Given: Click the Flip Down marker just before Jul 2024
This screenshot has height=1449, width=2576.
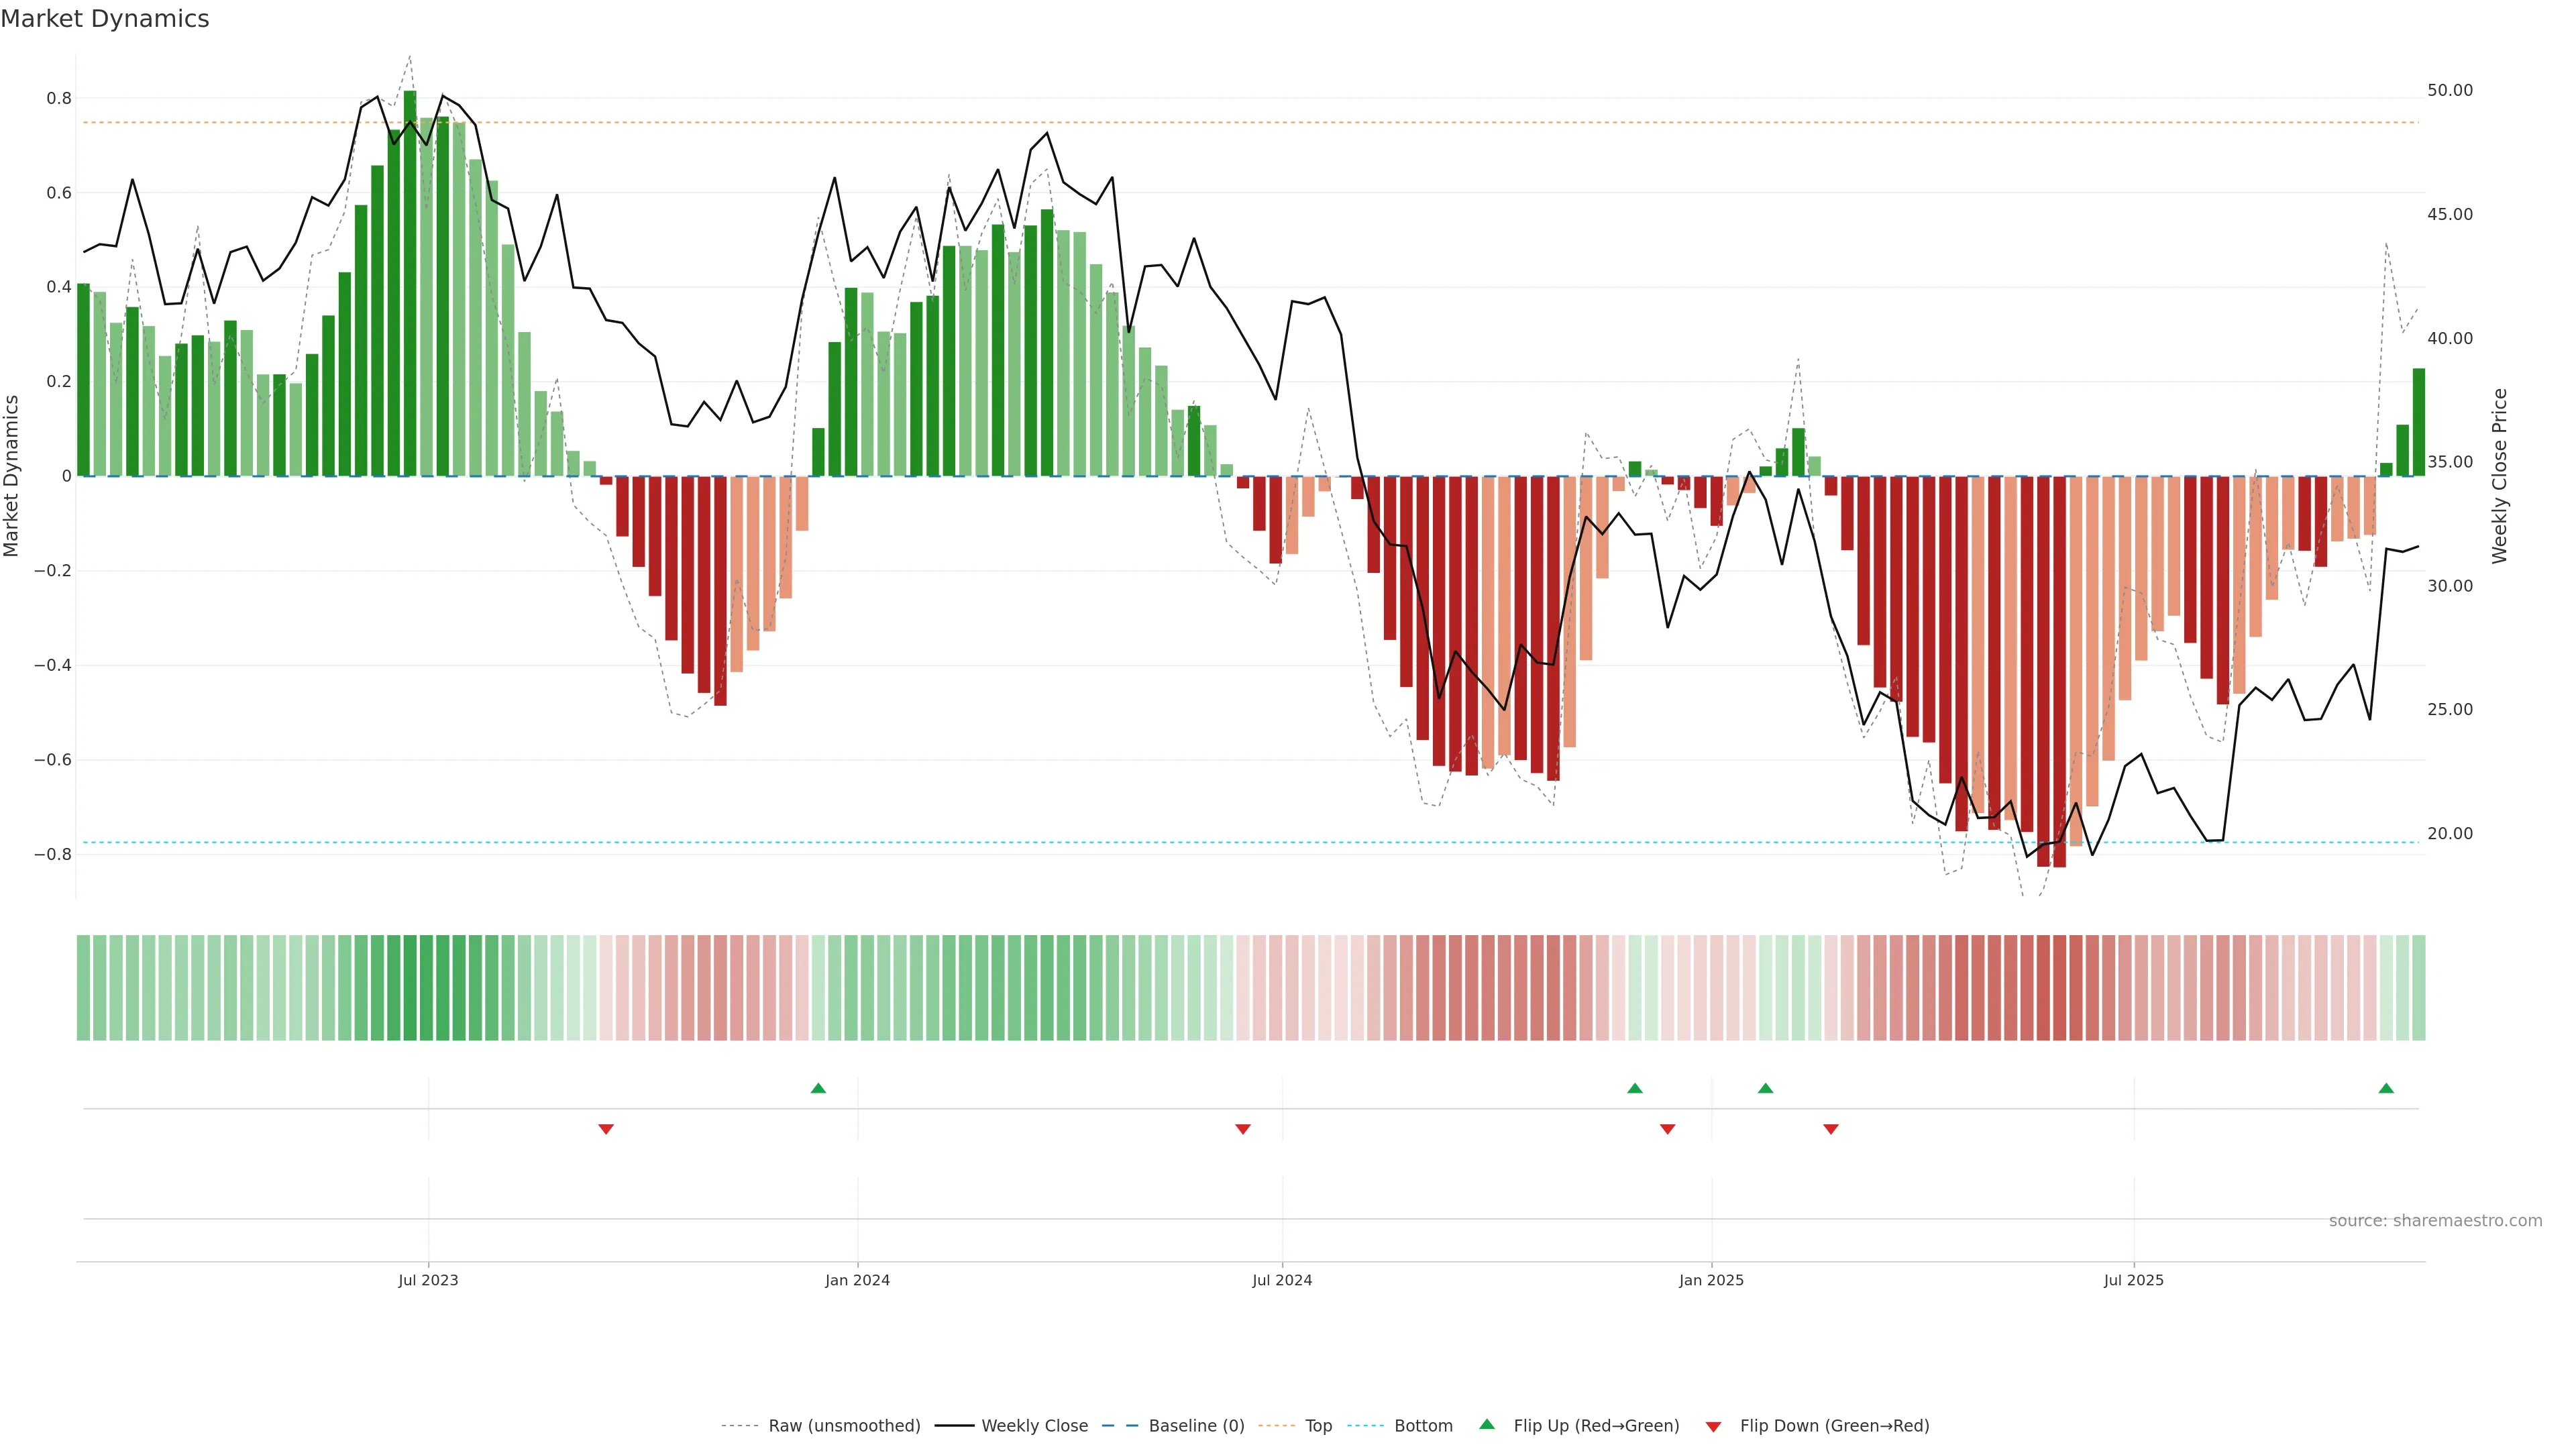Looking at the screenshot, I should point(1243,1129).
